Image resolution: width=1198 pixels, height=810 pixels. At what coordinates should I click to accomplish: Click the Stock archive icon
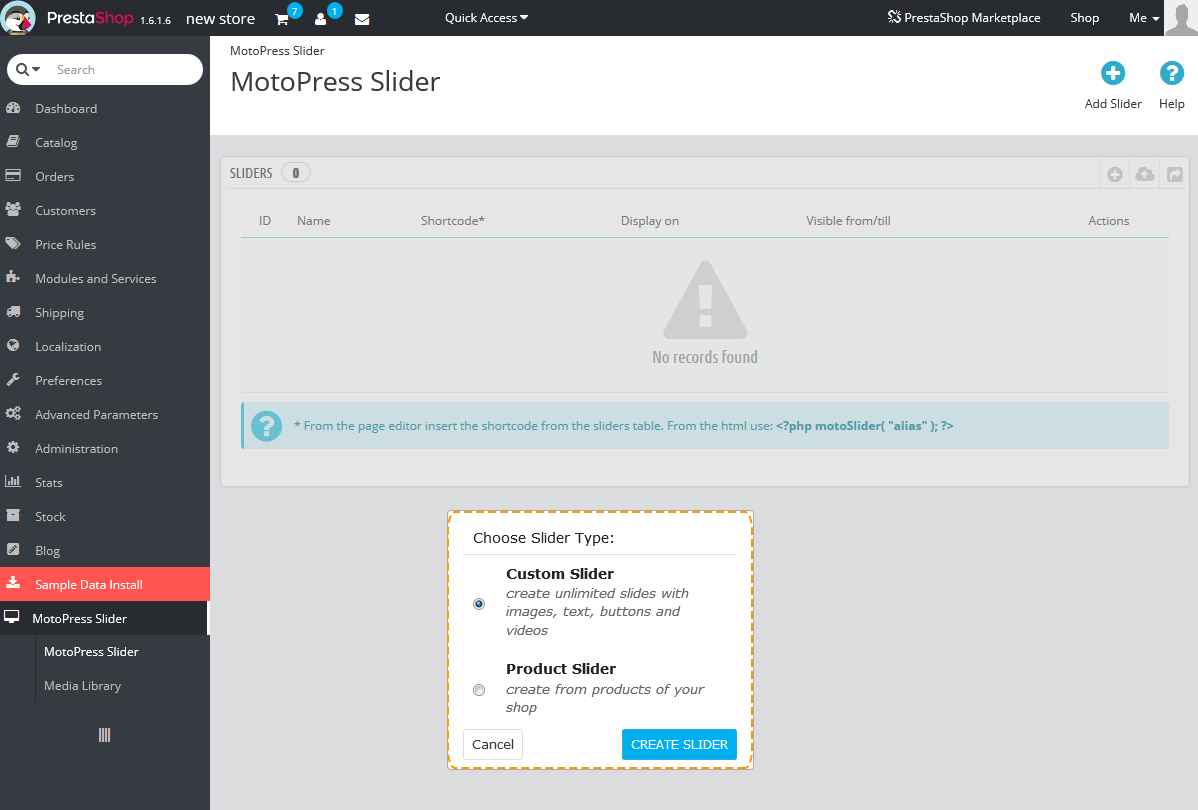tap(13, 516)
